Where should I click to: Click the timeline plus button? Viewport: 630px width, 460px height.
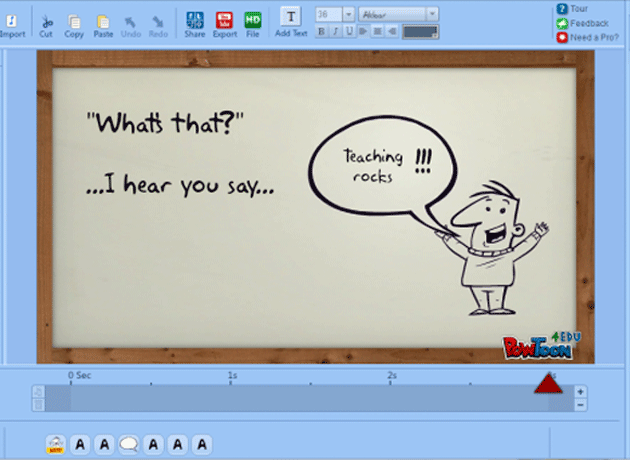(581, 391)
